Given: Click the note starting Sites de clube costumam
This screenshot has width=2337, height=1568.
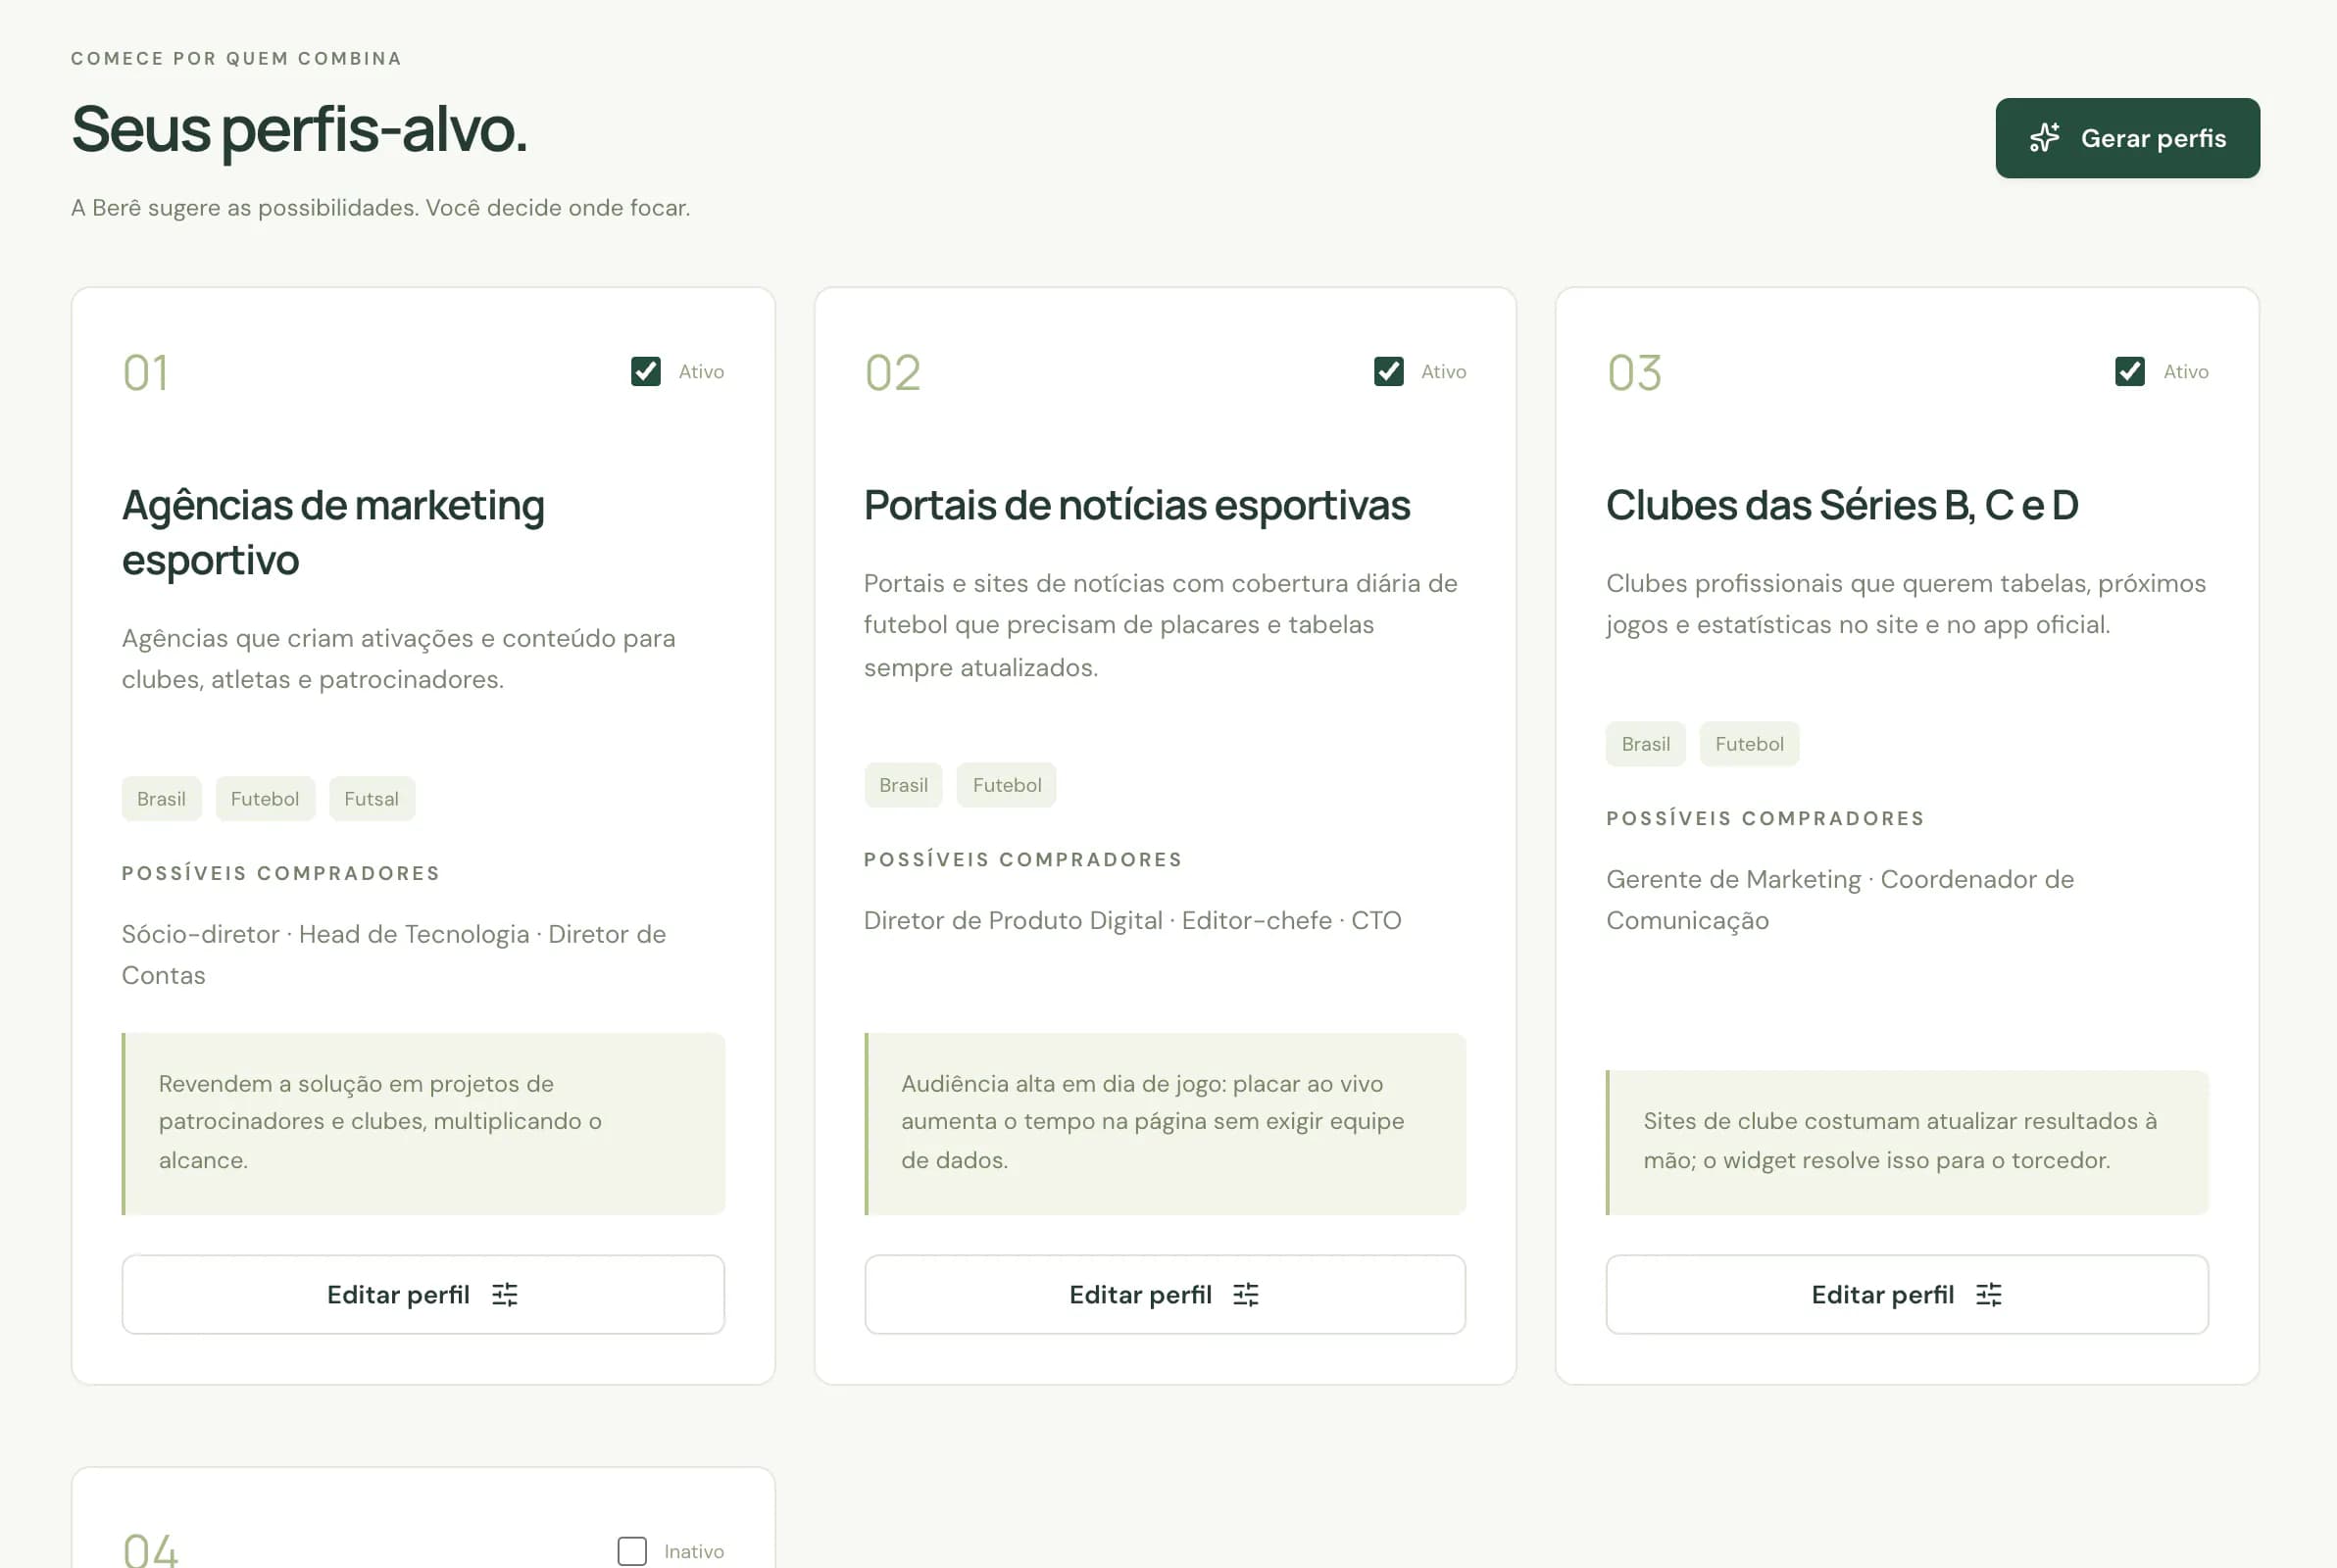Looking at the screenshot, I should (x=1907, y=1142).
